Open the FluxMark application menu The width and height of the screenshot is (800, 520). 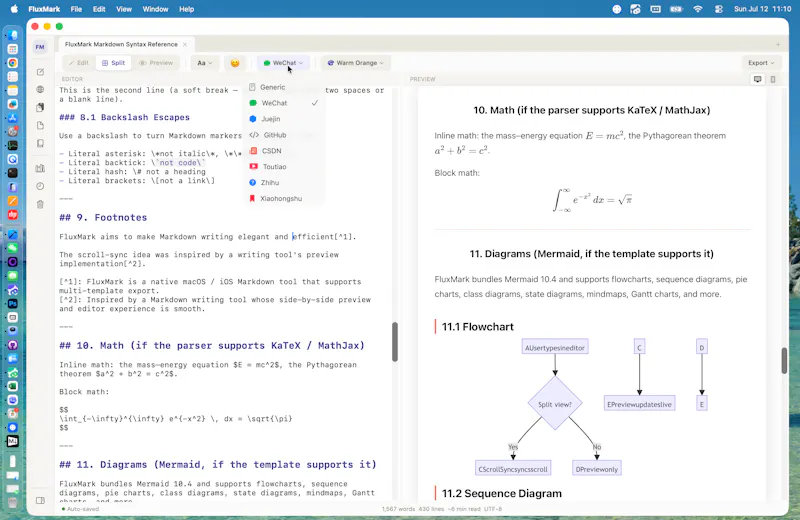pyautogui.click(x=44, y=9)
